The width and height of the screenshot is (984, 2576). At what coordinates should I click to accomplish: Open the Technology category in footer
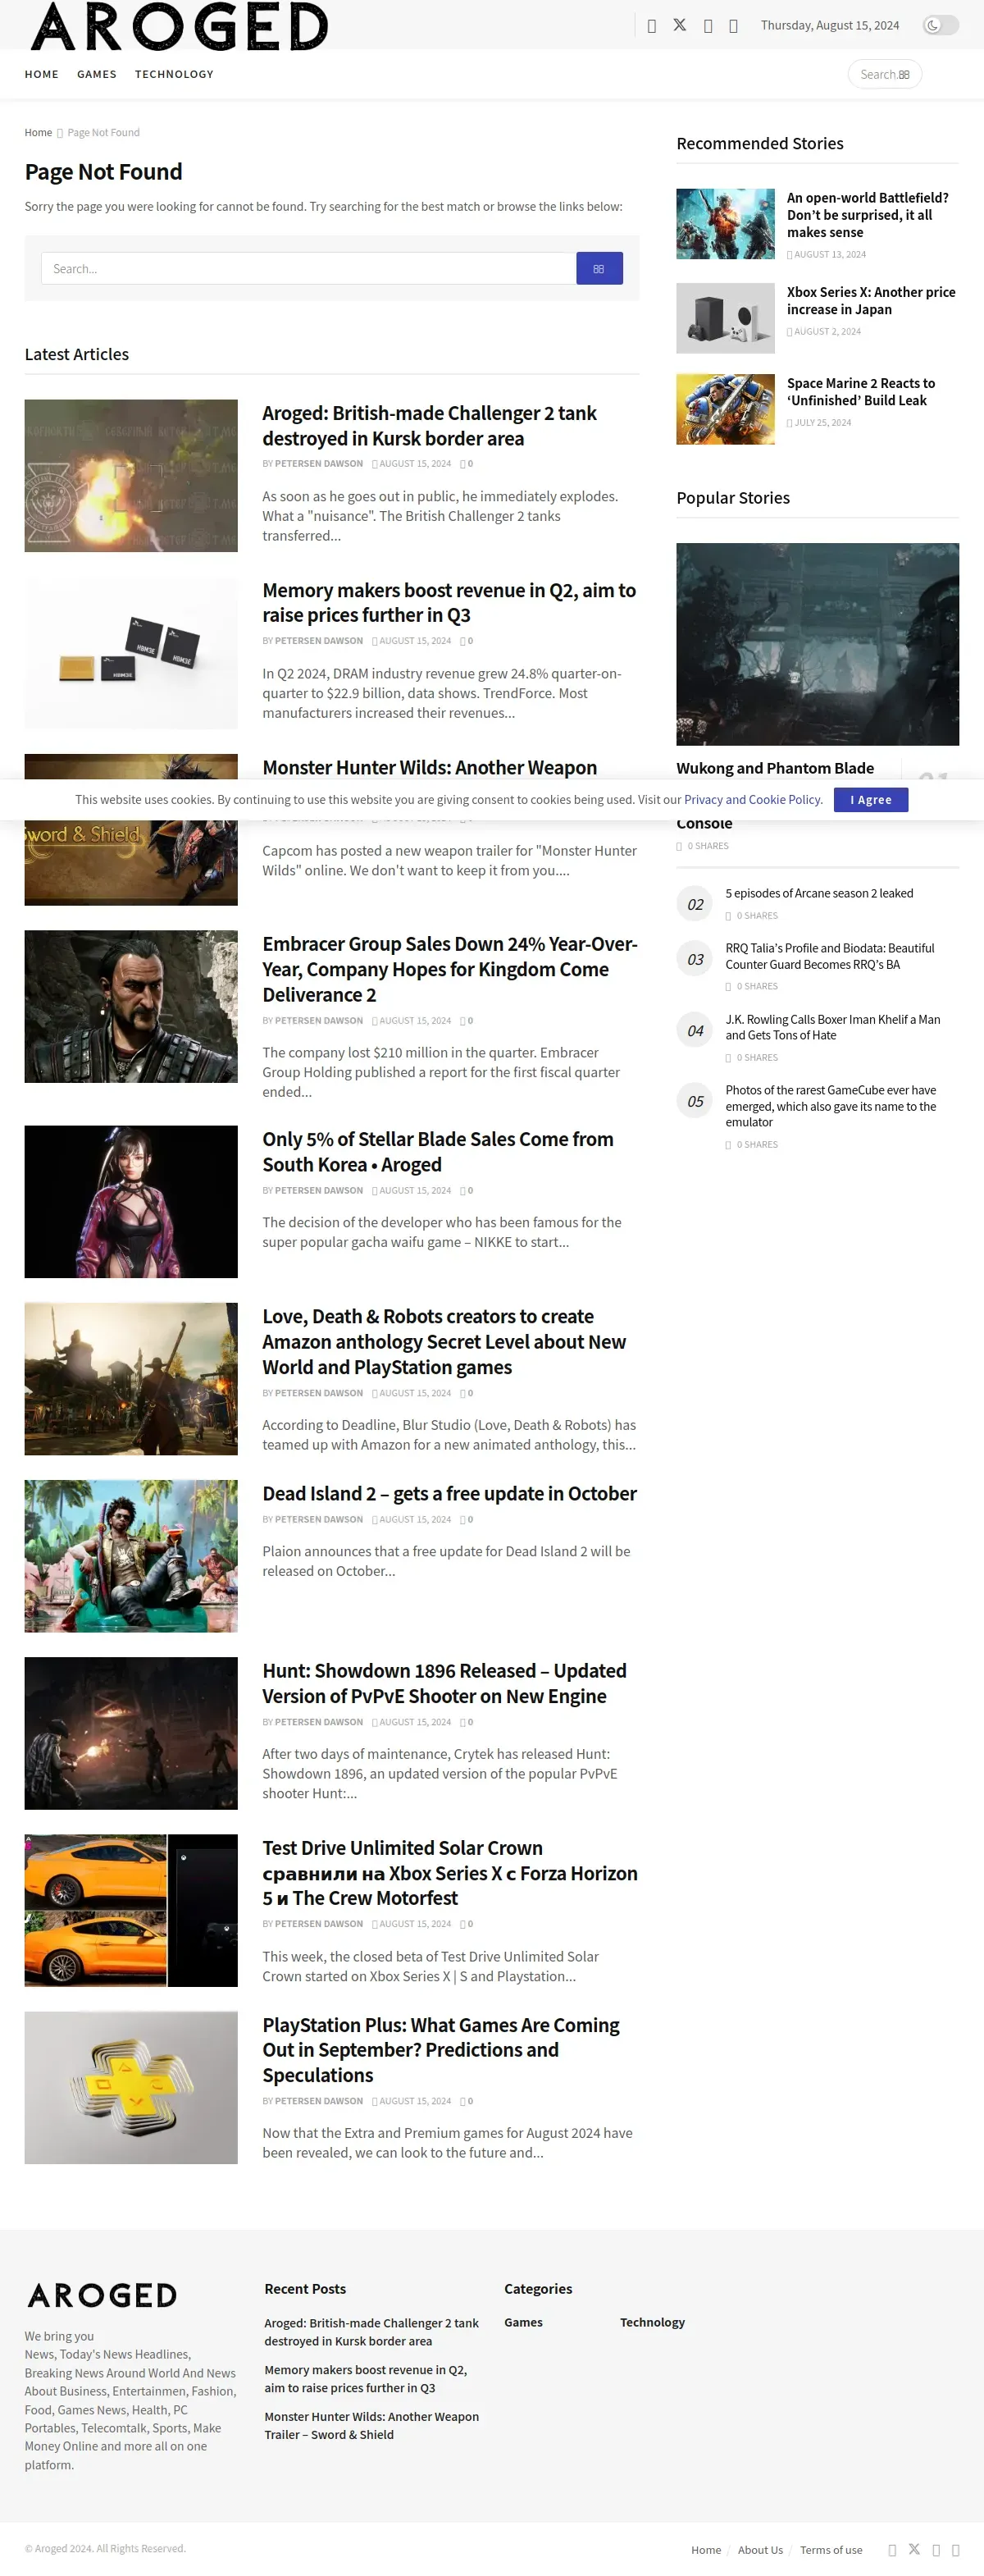652,2322
